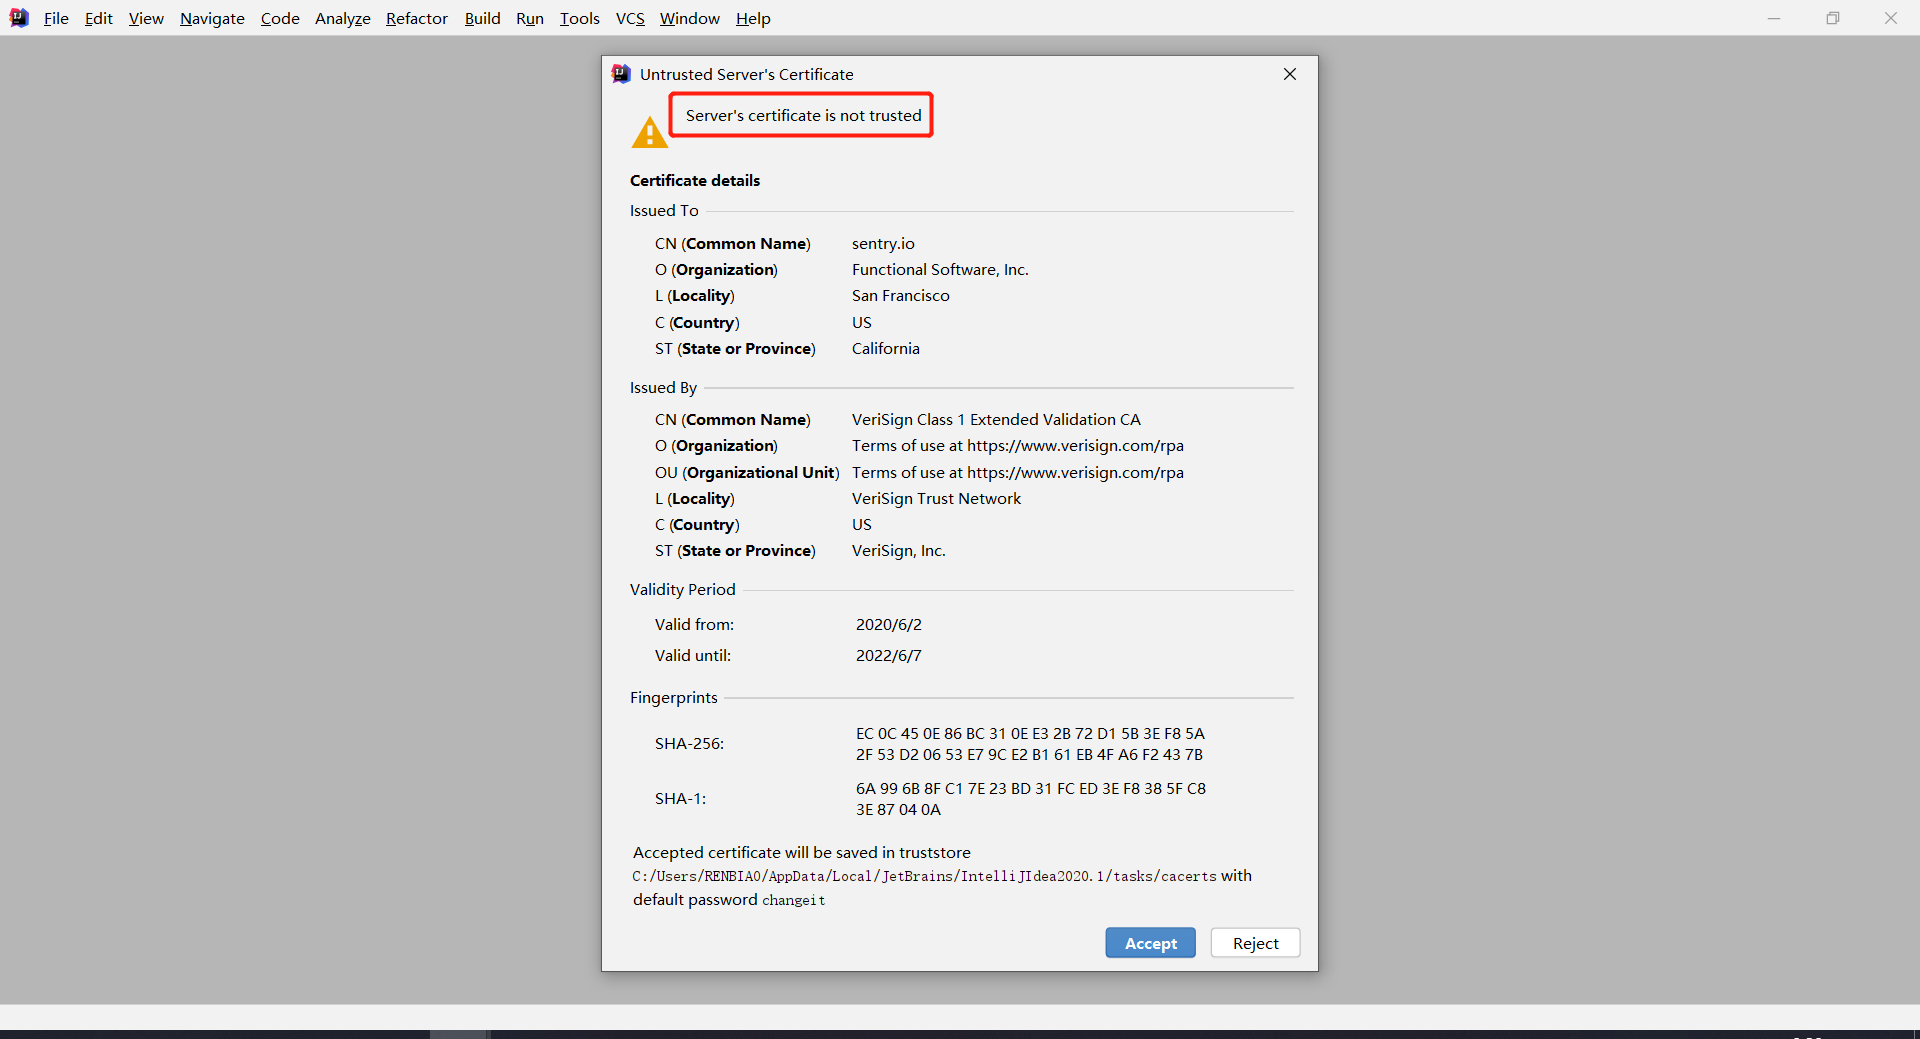The image size is (1920, 1039).
Task: Close the IntelliJ main window
Action: click(1890, 18)
